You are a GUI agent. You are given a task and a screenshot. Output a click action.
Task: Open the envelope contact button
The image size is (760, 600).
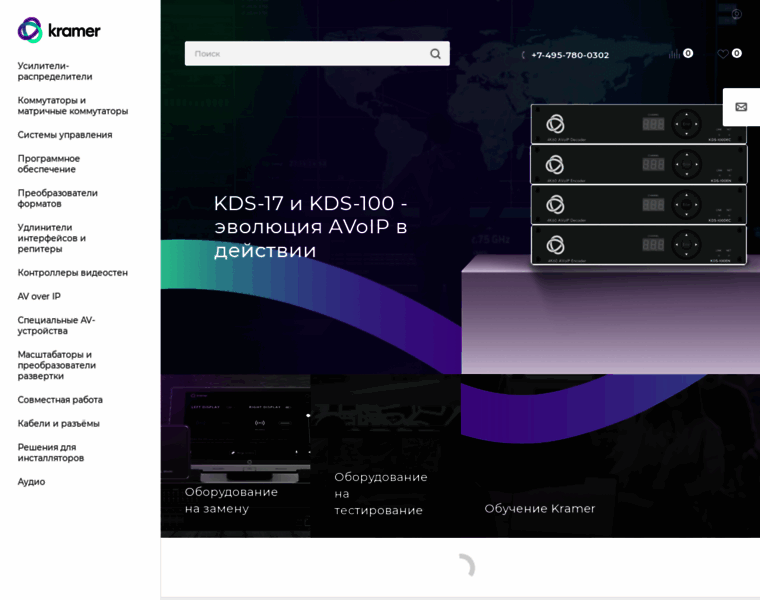pyautogui.click(x=741, y=107)
